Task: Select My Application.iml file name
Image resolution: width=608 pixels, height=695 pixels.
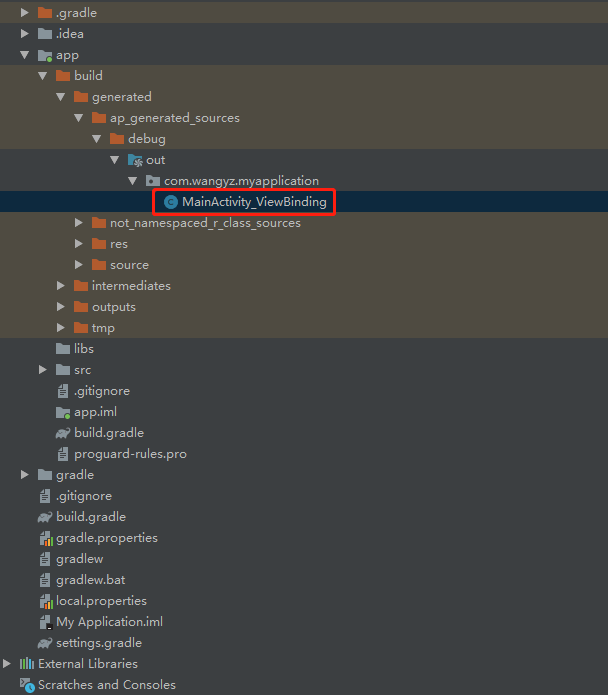Action: [x=109, y=622]
